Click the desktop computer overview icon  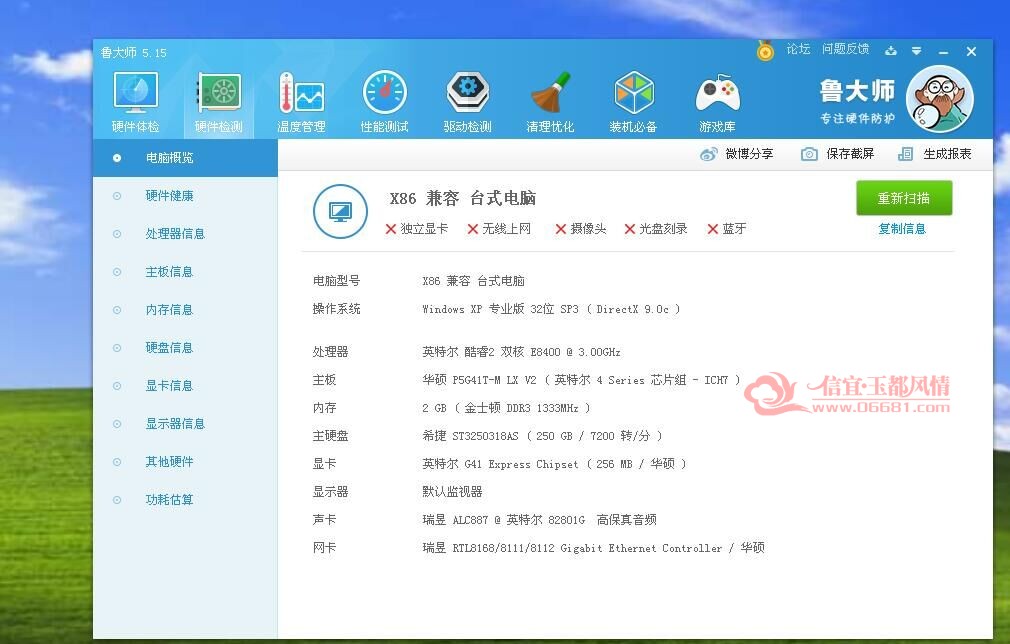(x=340, y=211)
